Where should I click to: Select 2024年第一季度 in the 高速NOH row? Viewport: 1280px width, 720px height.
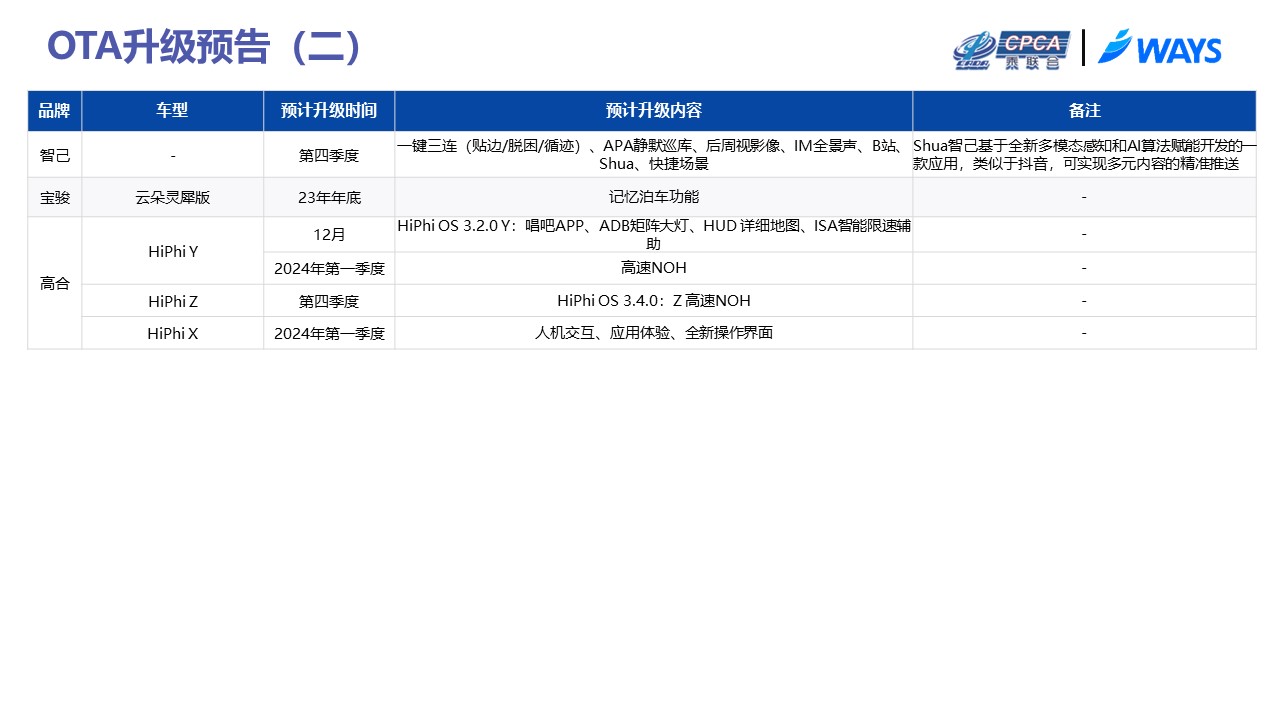point(329,268)
